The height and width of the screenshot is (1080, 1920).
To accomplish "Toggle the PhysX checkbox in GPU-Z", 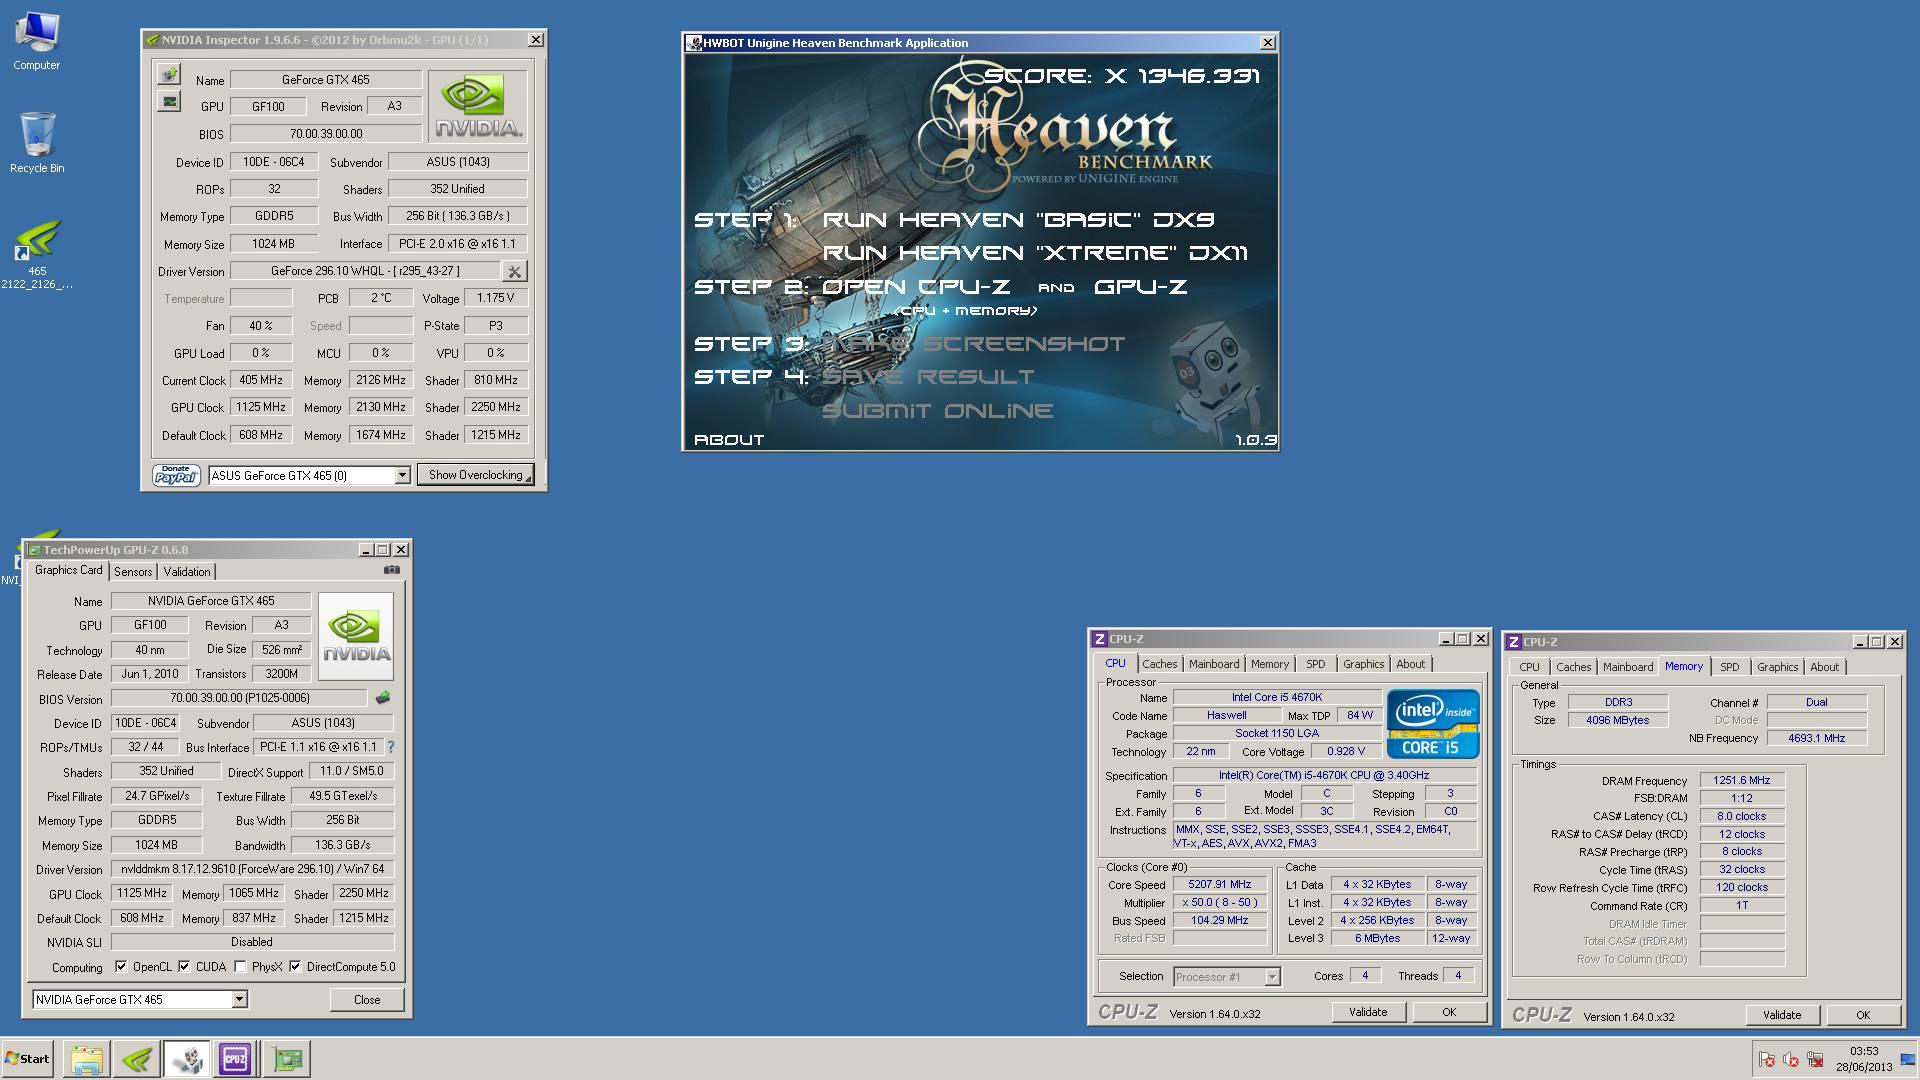I will pyautogui.click(x=240, y=967).
